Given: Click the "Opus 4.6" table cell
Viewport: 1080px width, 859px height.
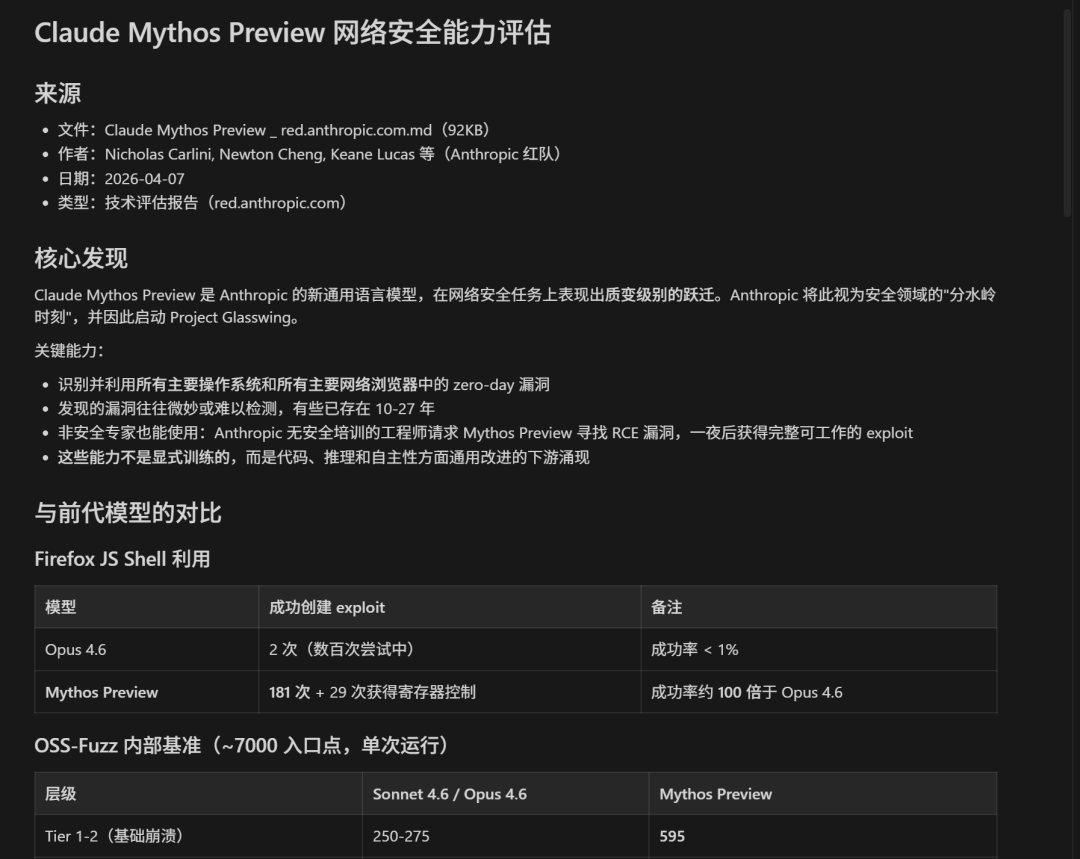Looking at the screenshot, I should [x=147, y=650].
